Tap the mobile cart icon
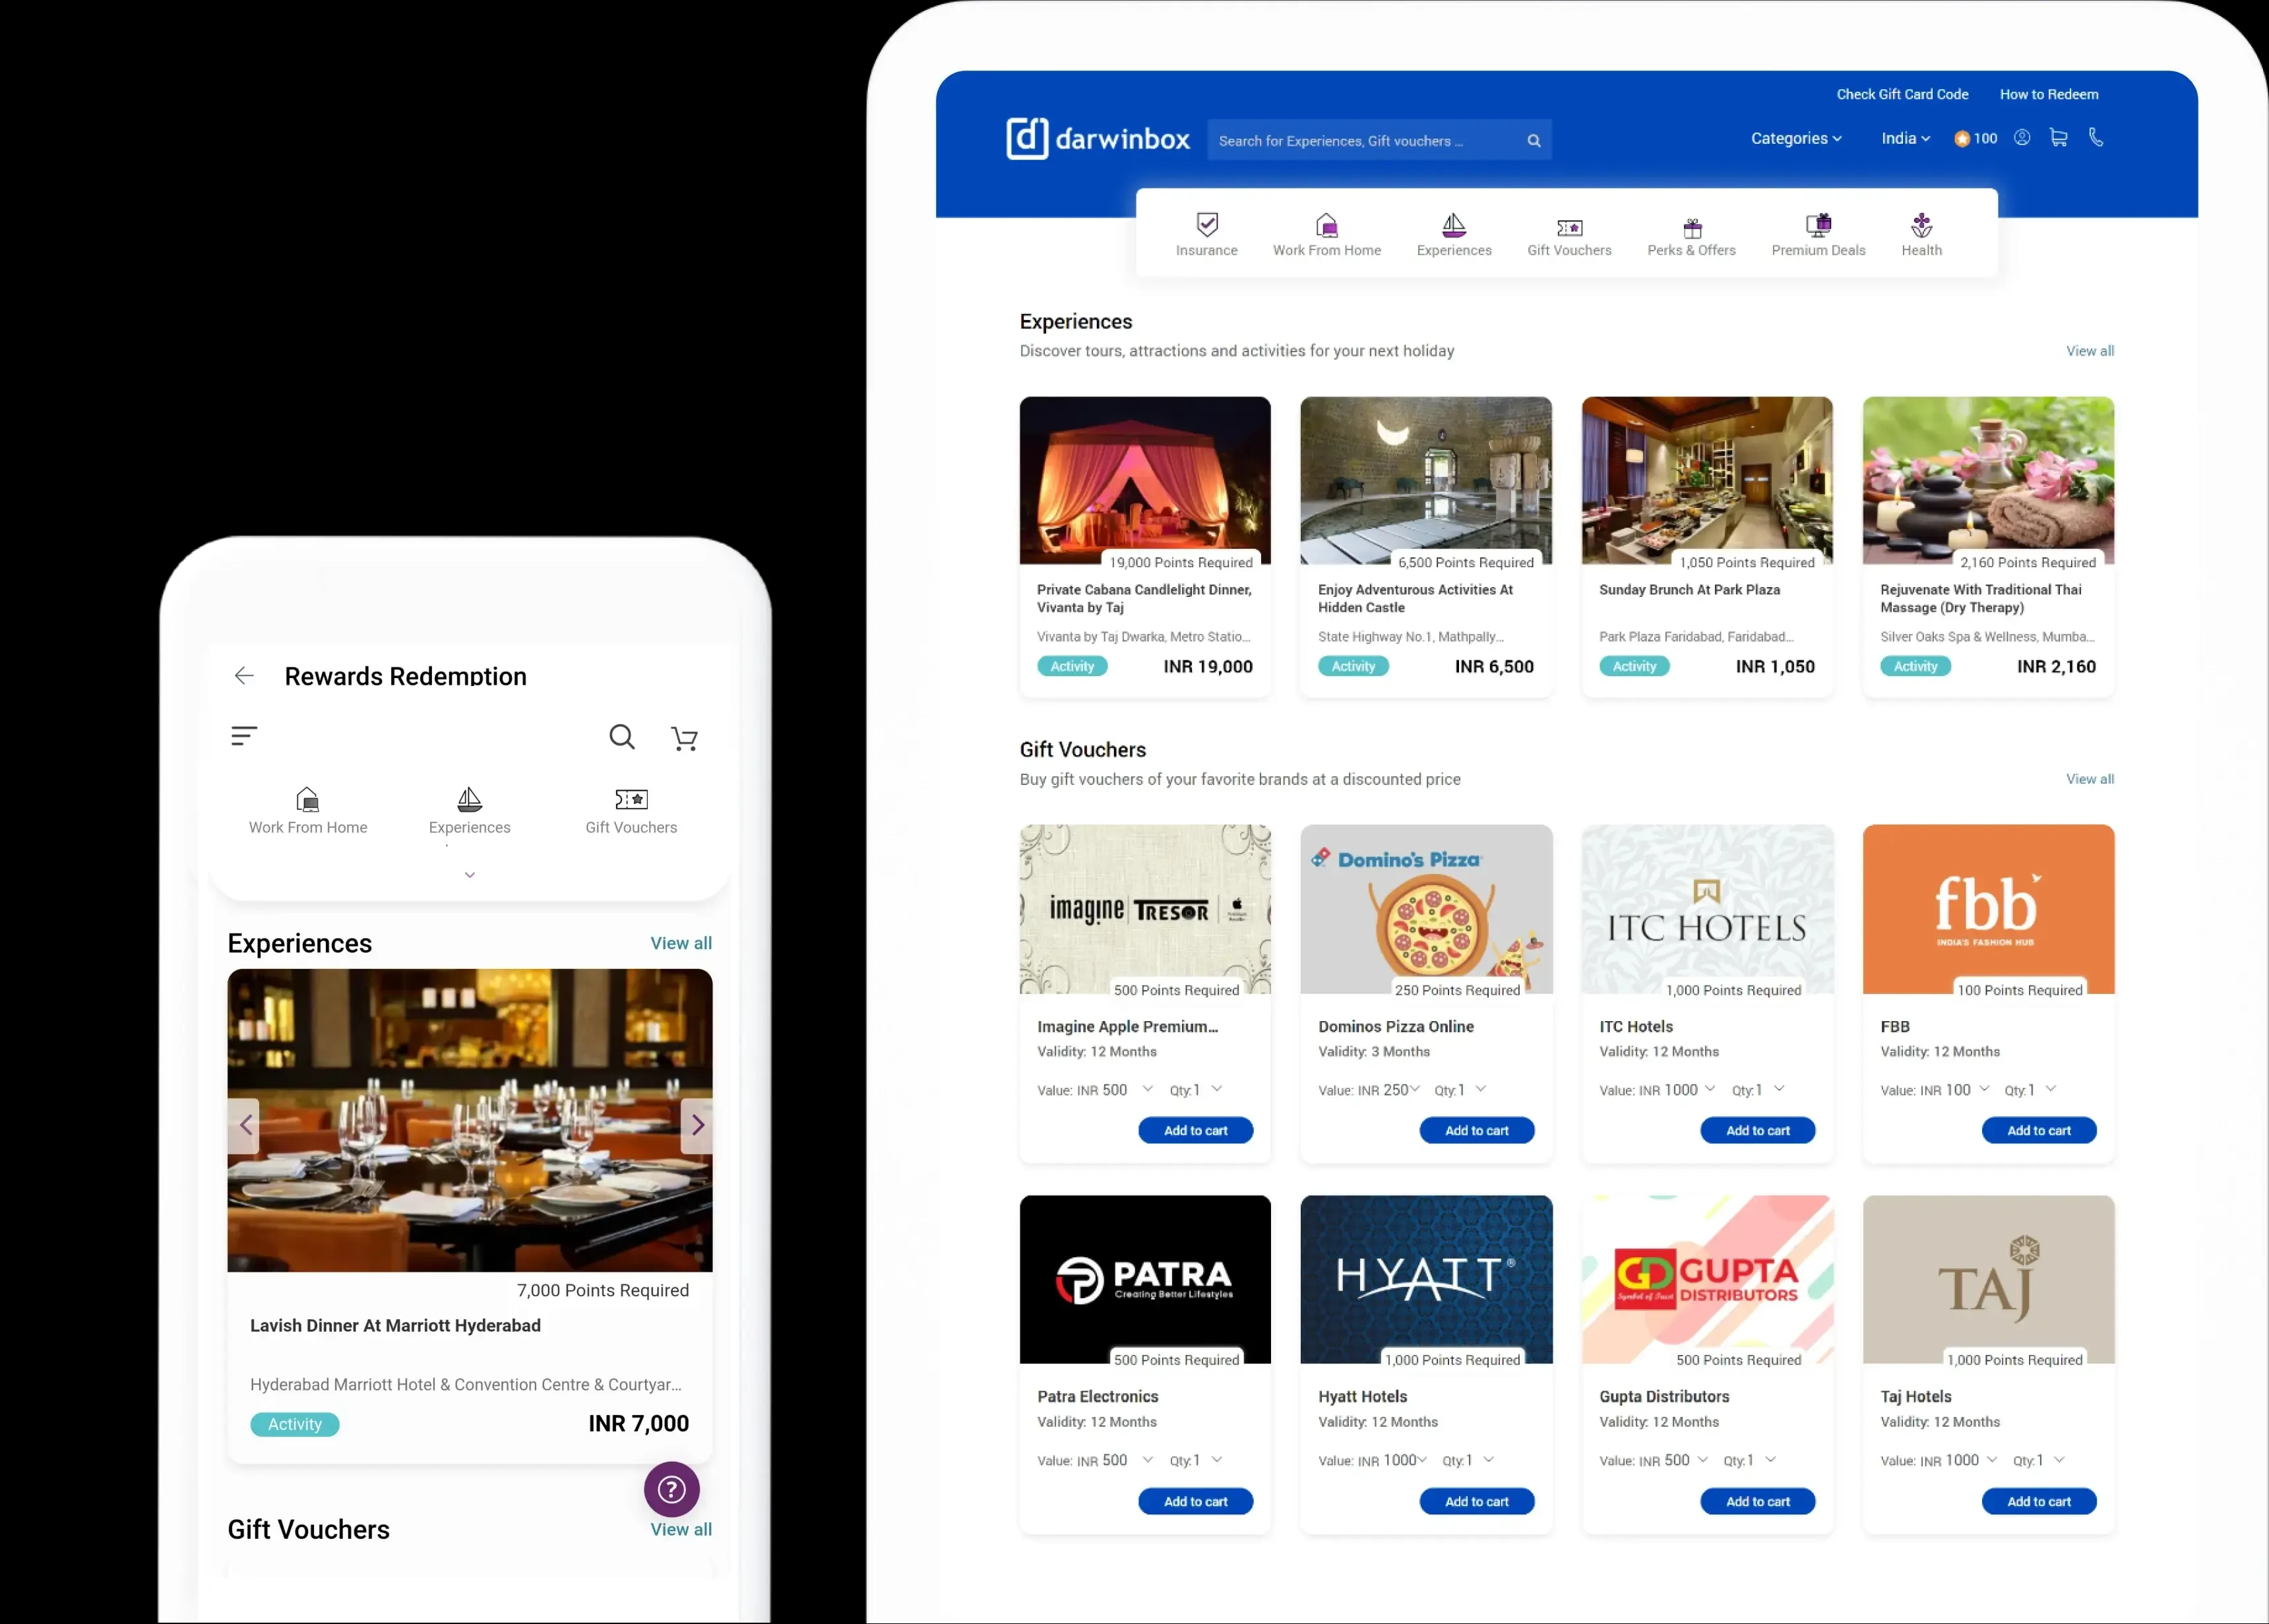The height and width of the screenshot is (1624, 2269). point(685,739)
